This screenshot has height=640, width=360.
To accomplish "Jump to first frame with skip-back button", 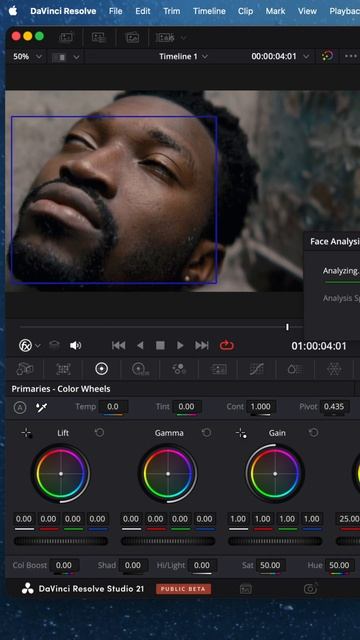I will click(118, 346).
